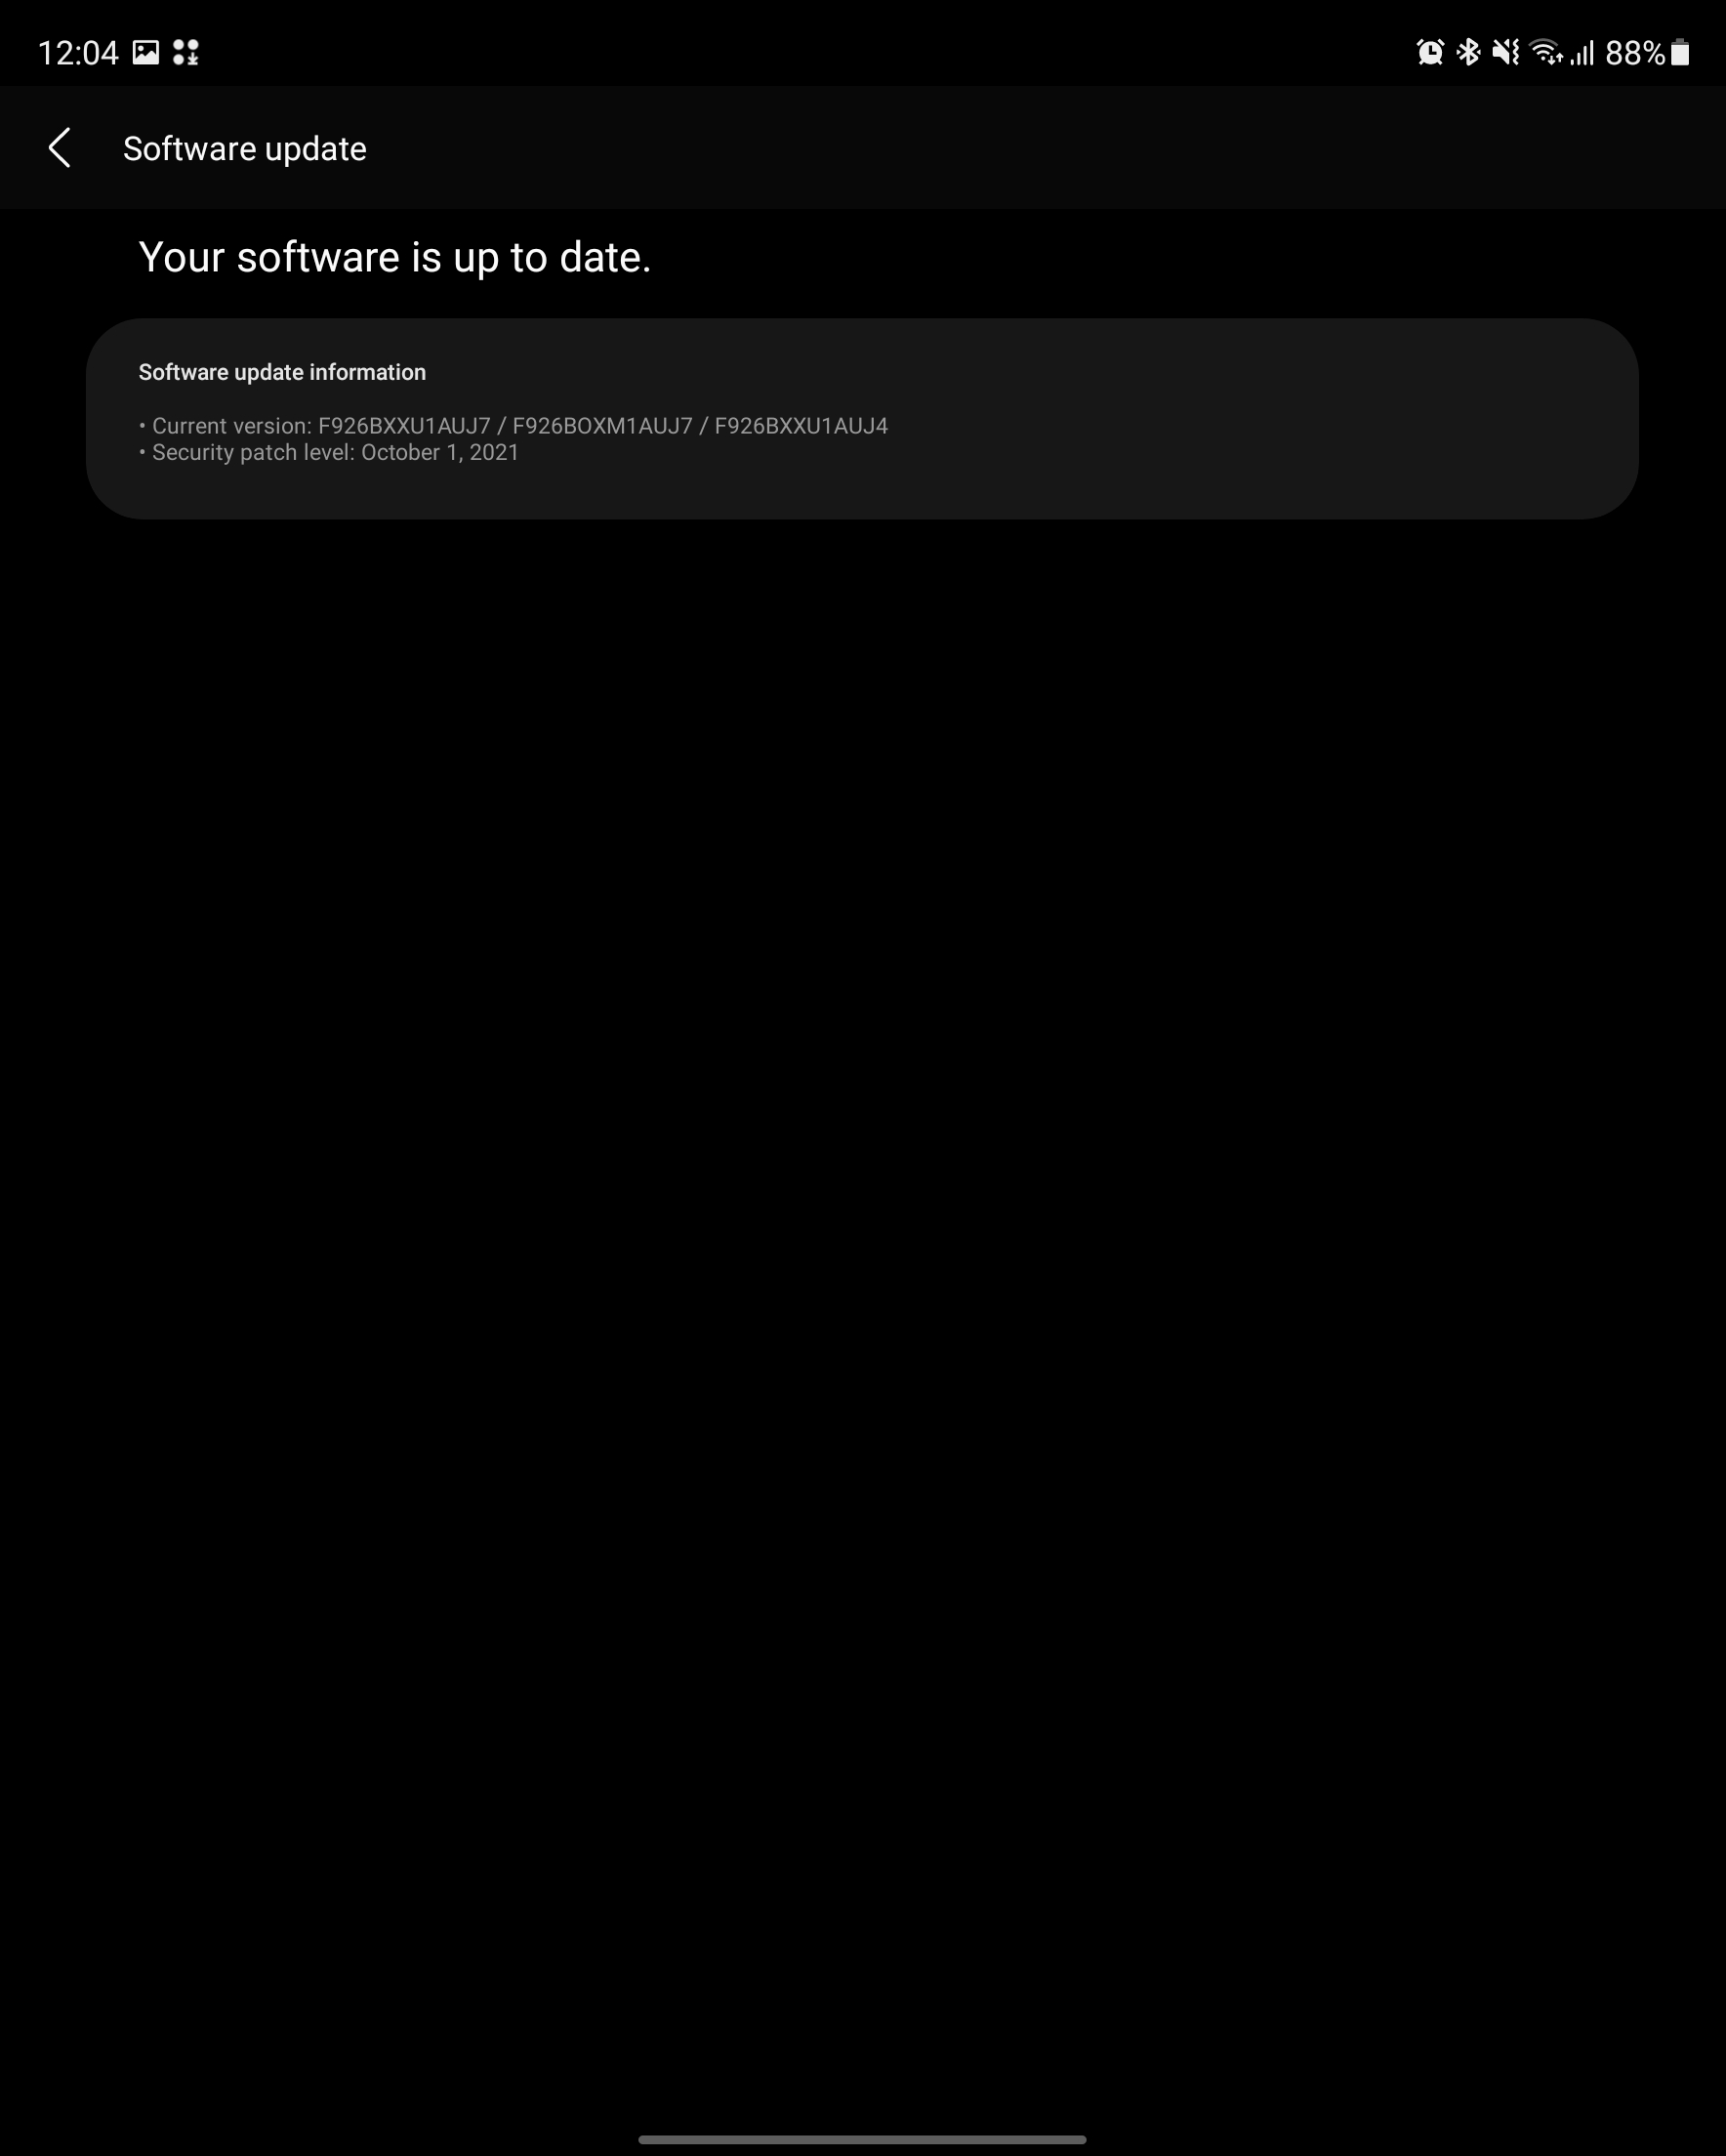Tap the cellular signal bars icon
Viewport: 1726px width, 2156px height.
[1582, 52]
